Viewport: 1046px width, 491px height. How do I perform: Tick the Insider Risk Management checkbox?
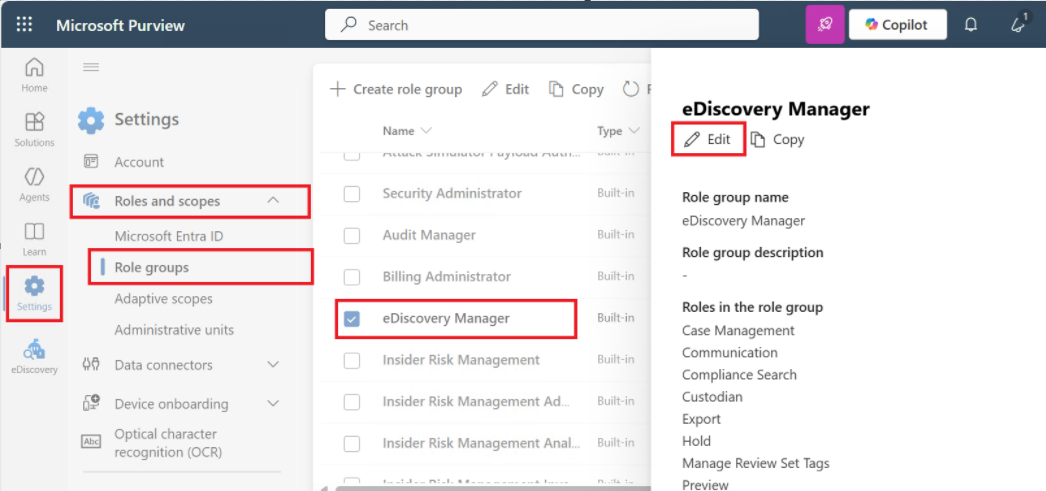[x=352, y=360]
